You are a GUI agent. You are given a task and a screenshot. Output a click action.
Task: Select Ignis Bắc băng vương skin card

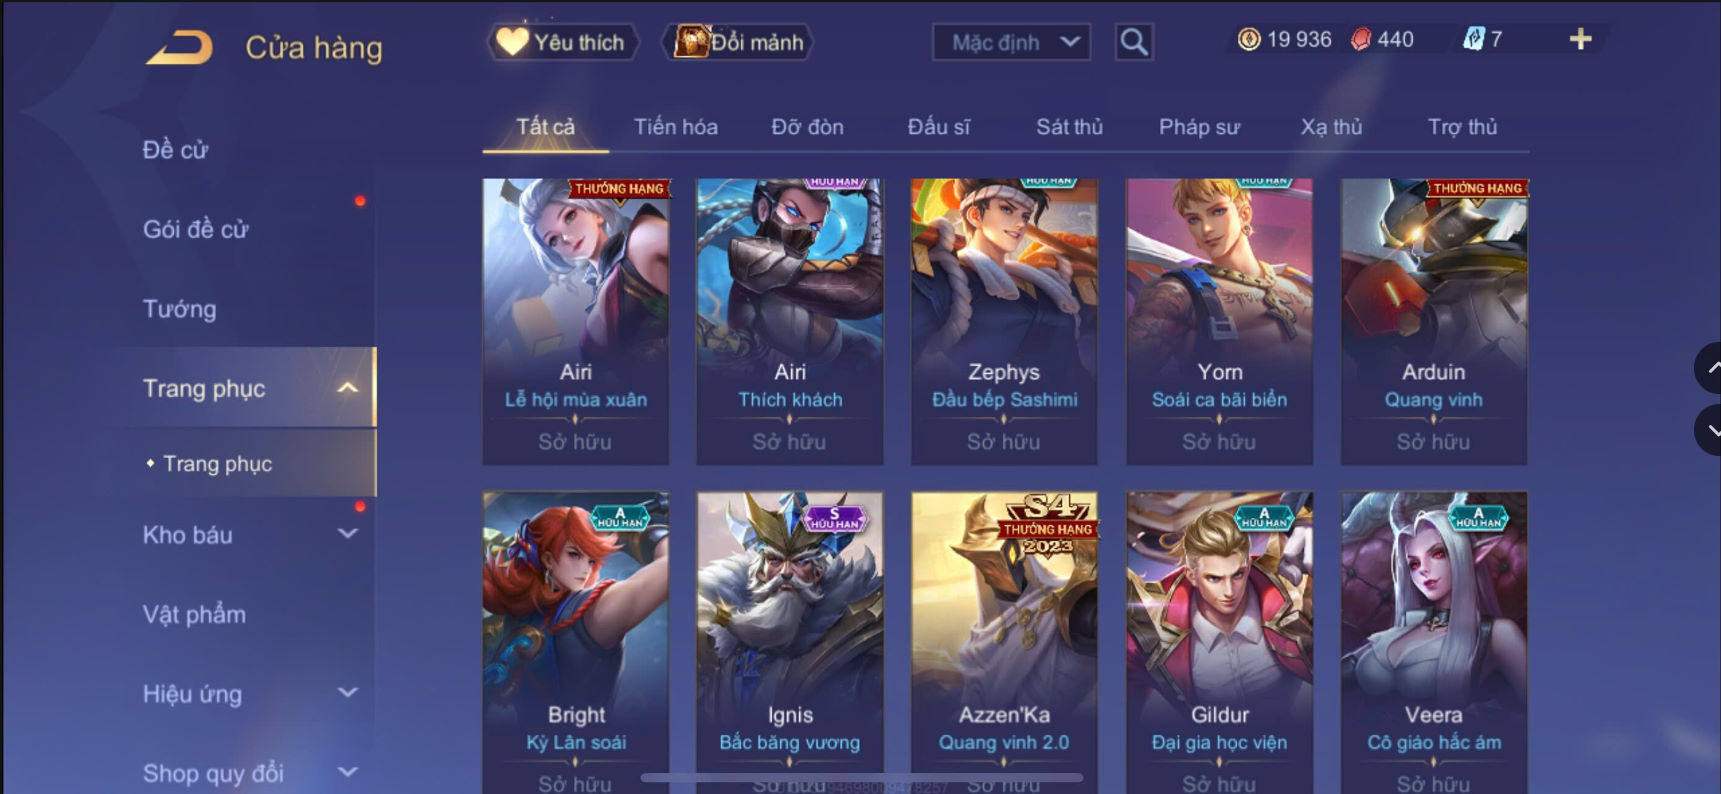[x=790, y=642]
